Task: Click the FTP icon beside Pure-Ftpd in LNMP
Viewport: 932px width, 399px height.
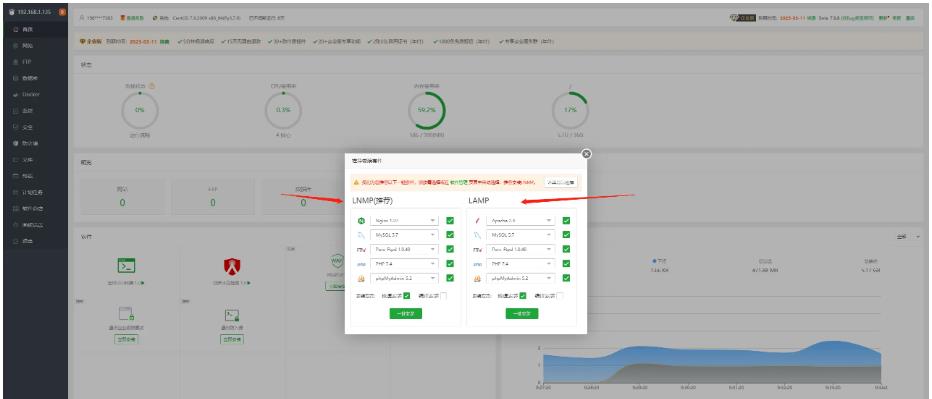Action: [361, 249]
